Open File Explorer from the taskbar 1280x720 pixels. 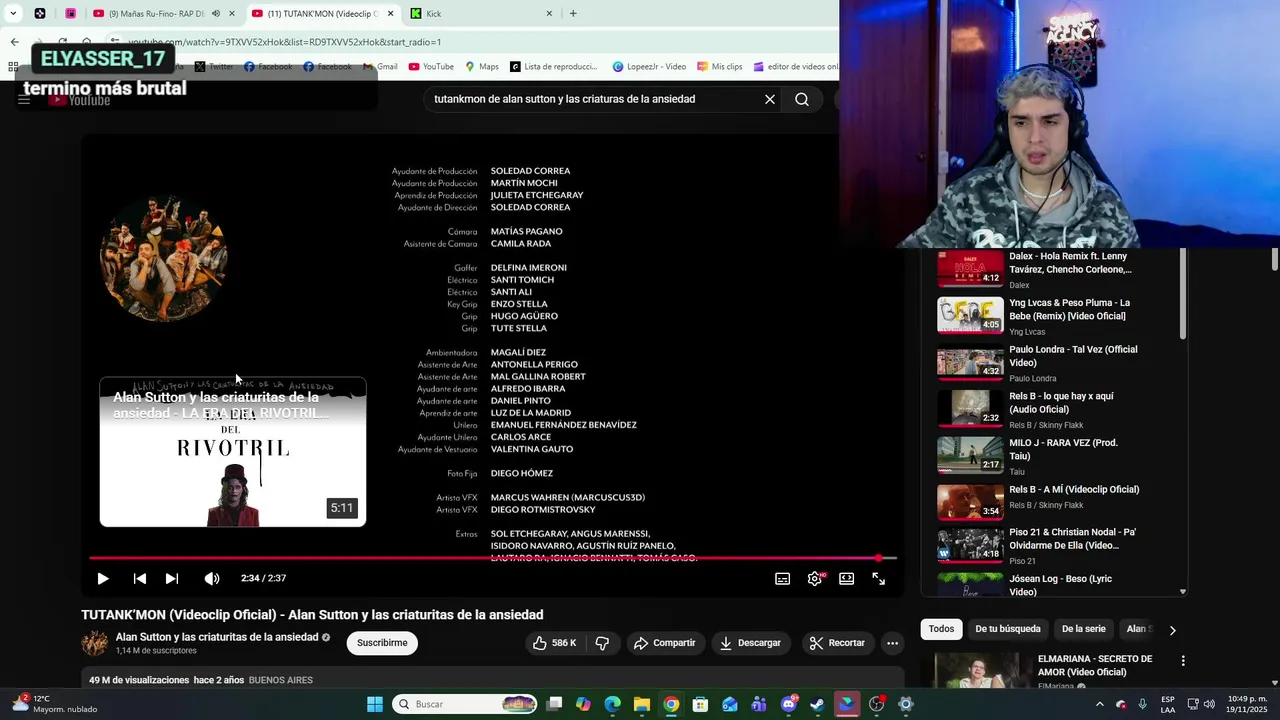click(x=641, y=704)
